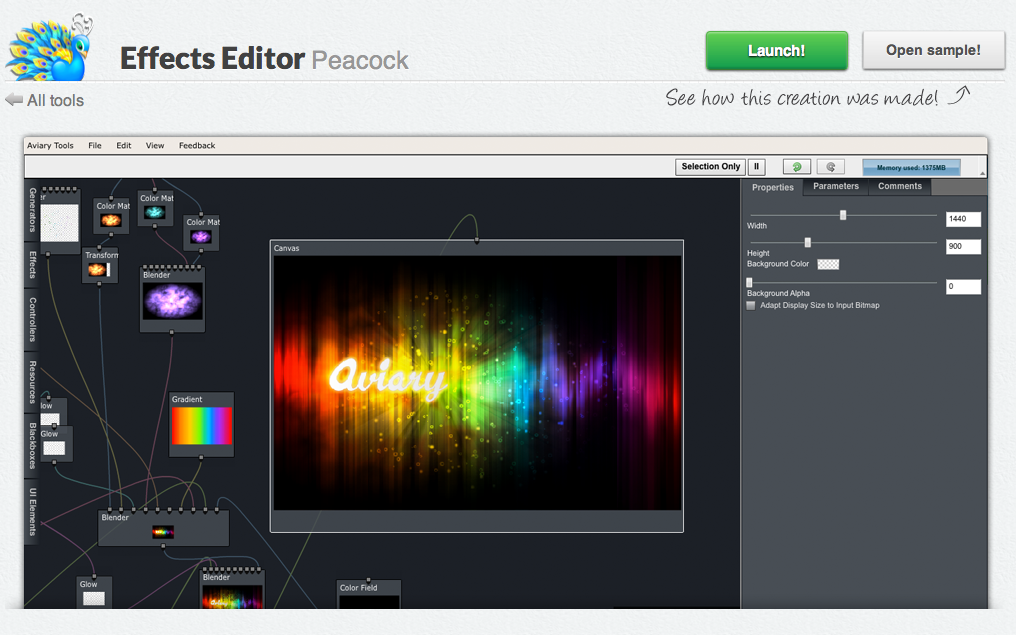Image resolution: width=1016 pixels, height=635 pixels.
Task: Click the gray redo render icon
Action: click(x=831, y=167)
